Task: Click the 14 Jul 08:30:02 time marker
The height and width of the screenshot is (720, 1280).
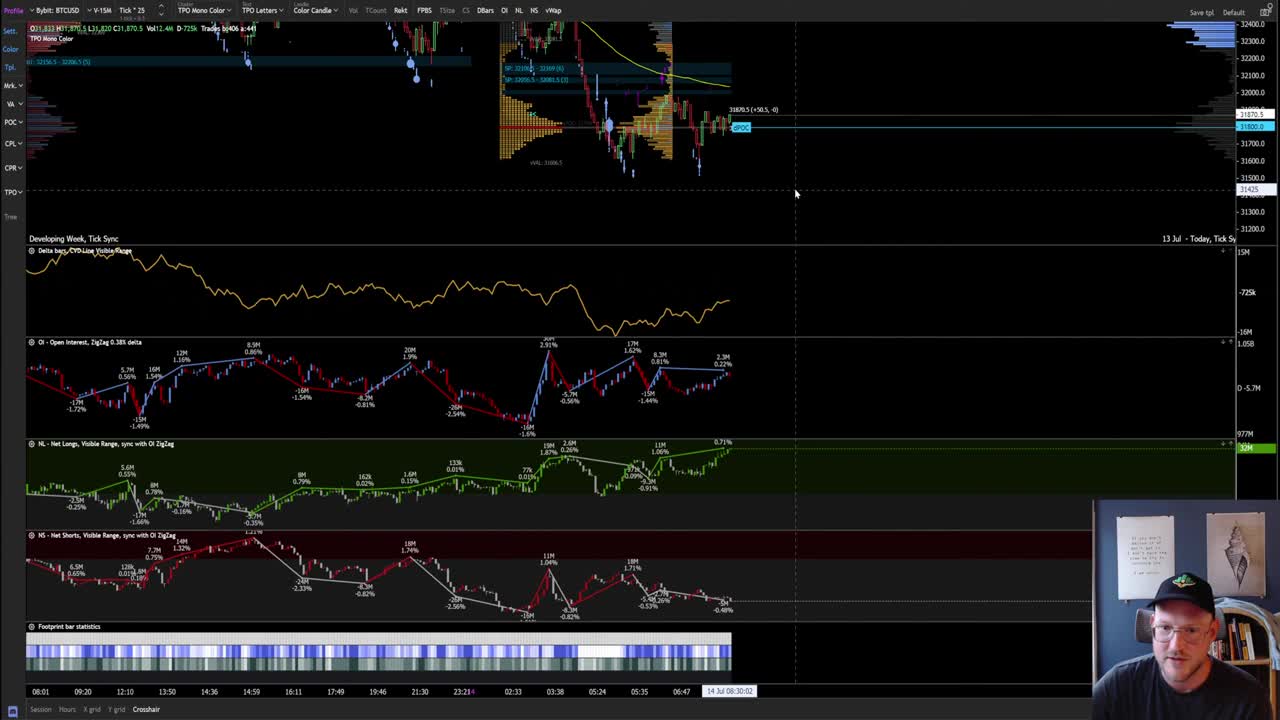Action: [729, 691]
